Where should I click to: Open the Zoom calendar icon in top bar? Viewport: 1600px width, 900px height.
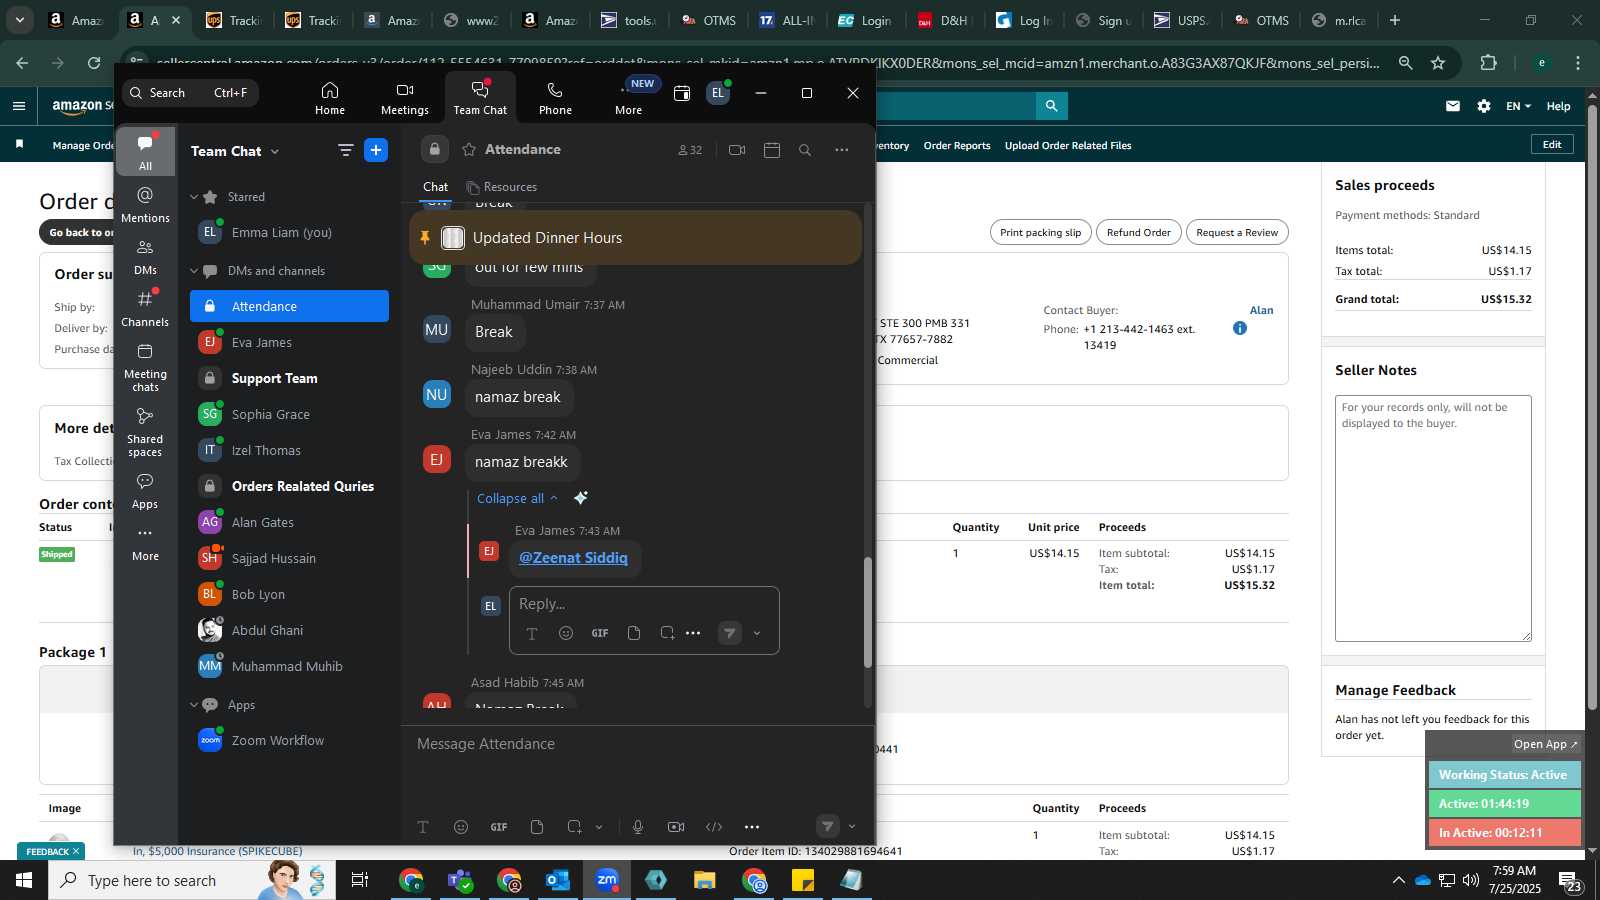[682, 93]
